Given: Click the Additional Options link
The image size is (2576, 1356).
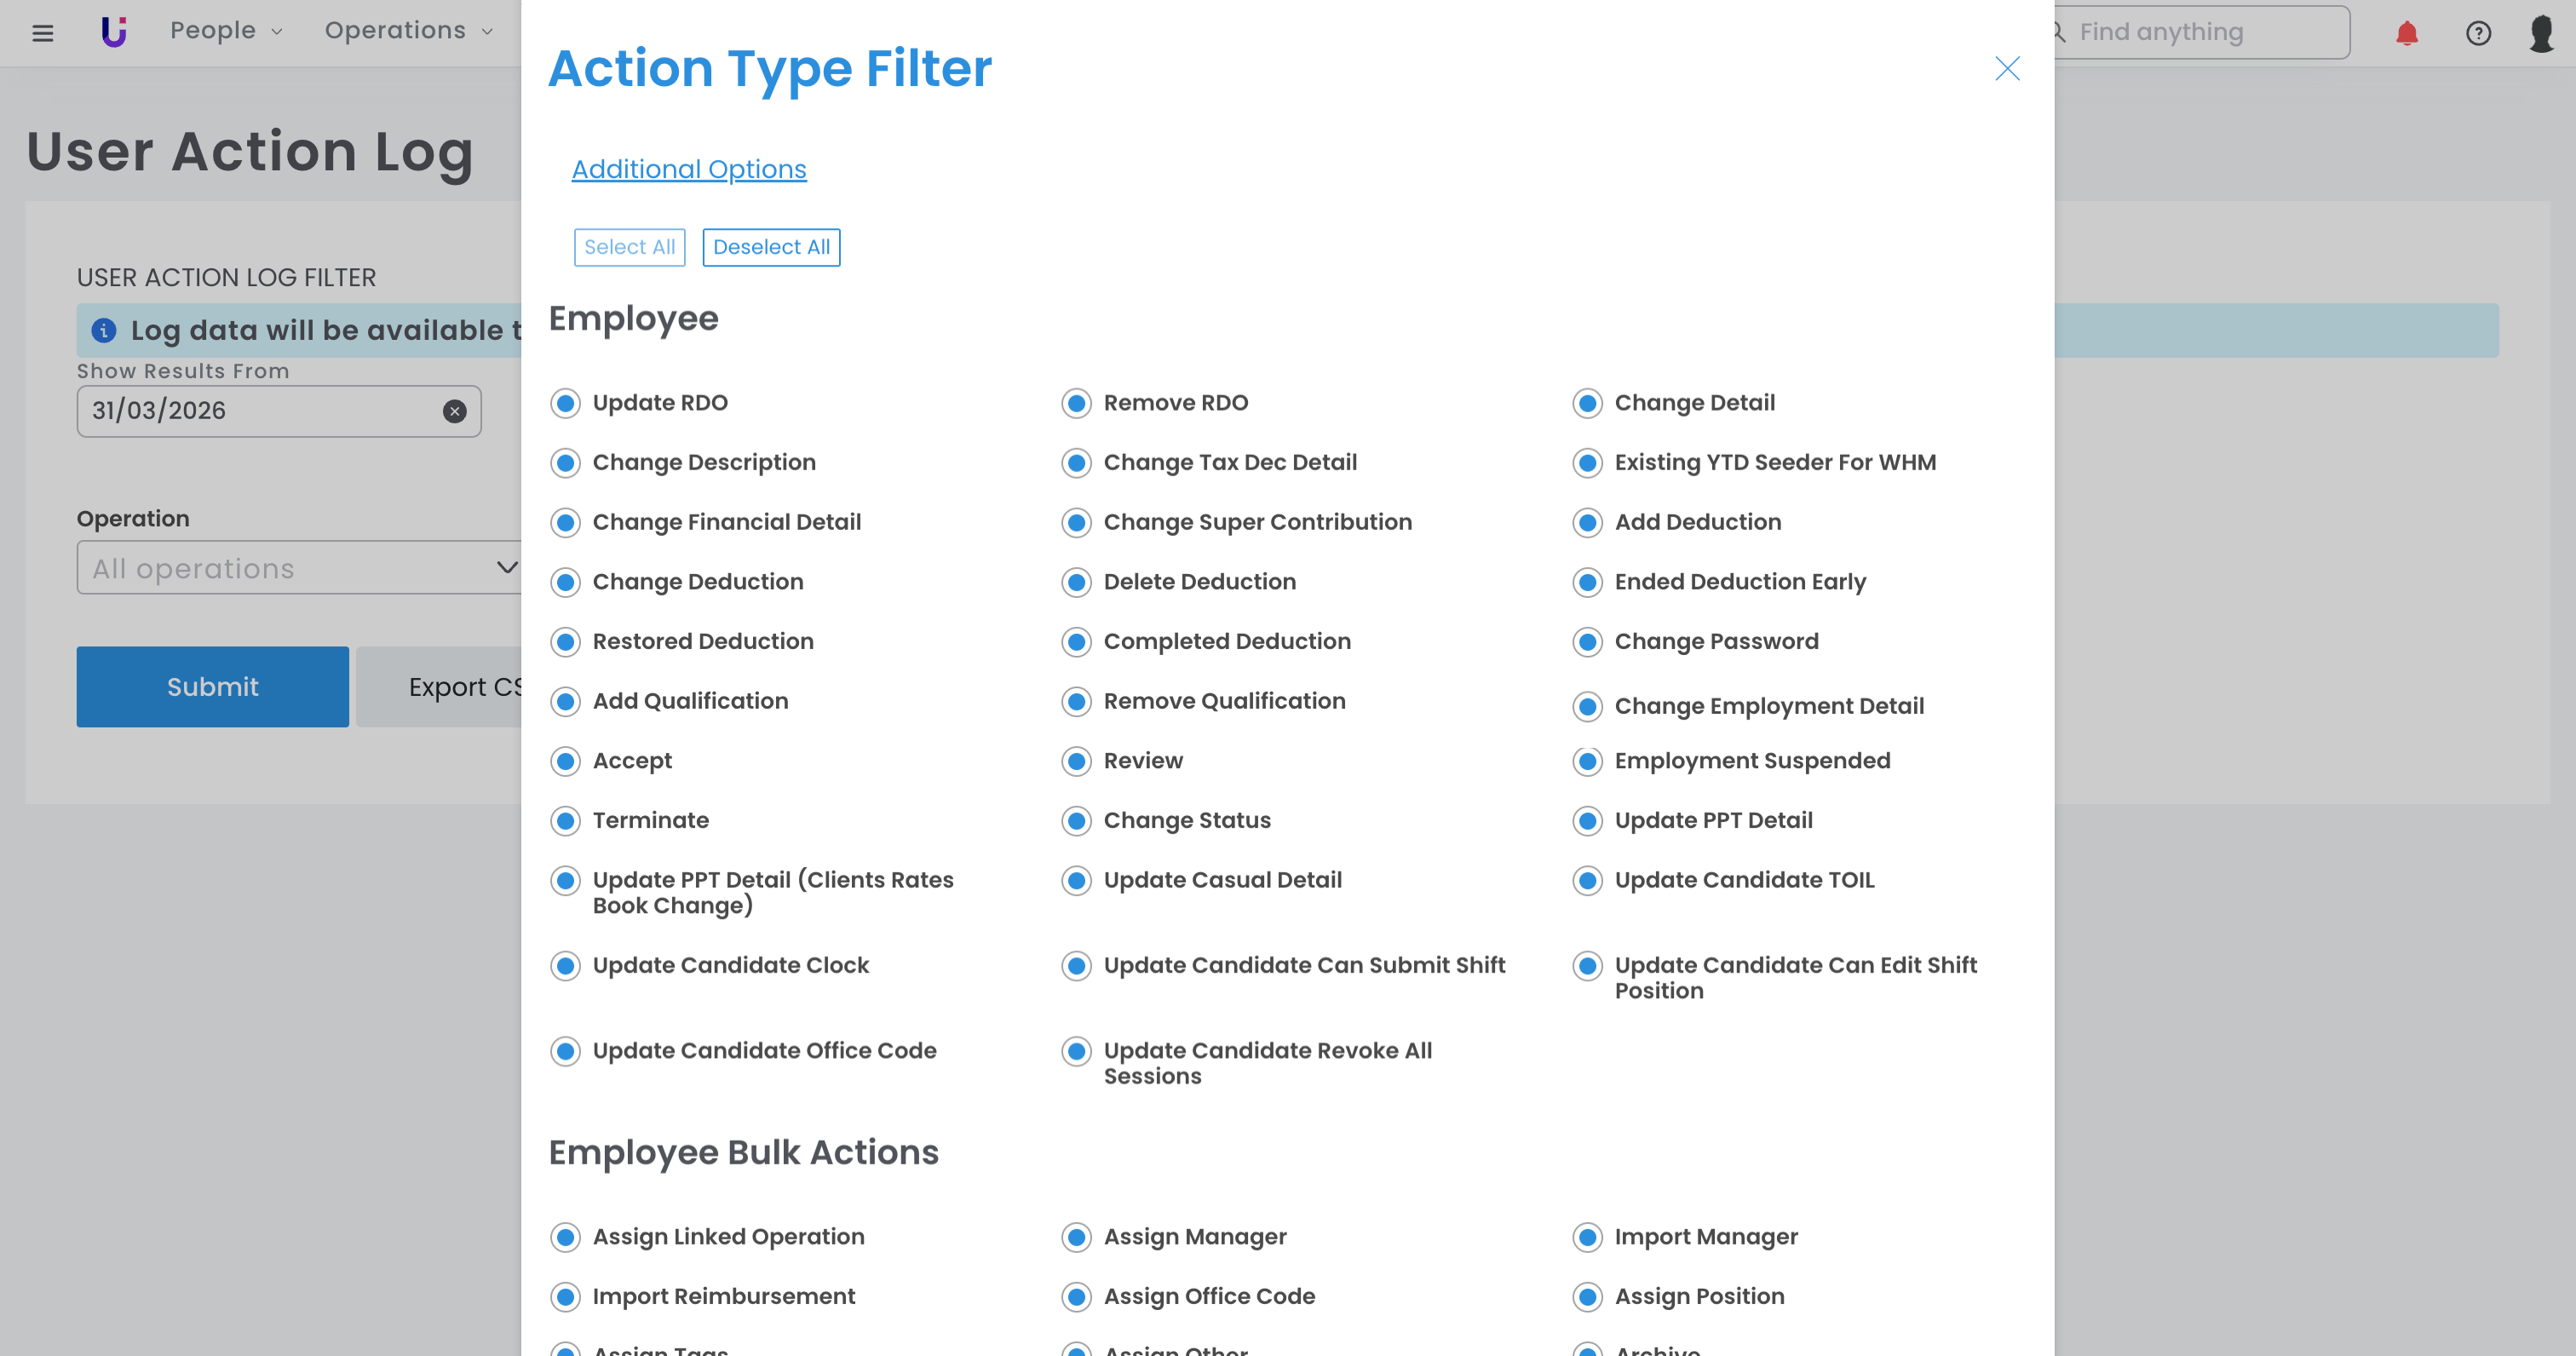Looking at the screenshot, I should click(688, 169).
